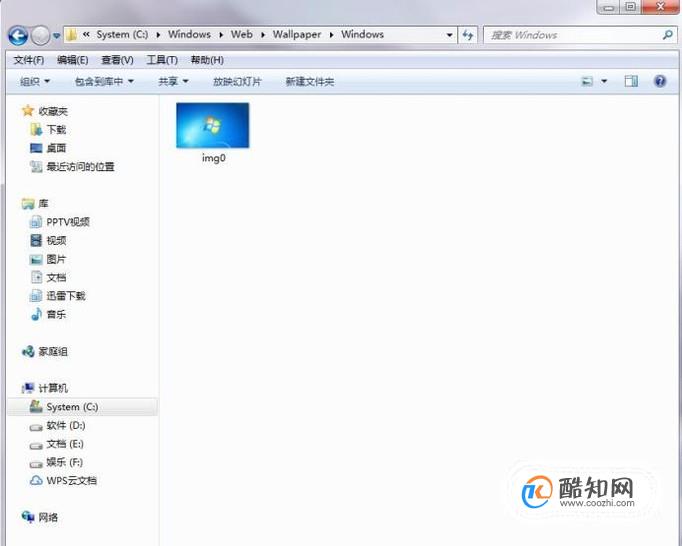This screenshot has width=682, height=546.
Task: Go back with the blue Back arrow
Action: tap(18, 36)
